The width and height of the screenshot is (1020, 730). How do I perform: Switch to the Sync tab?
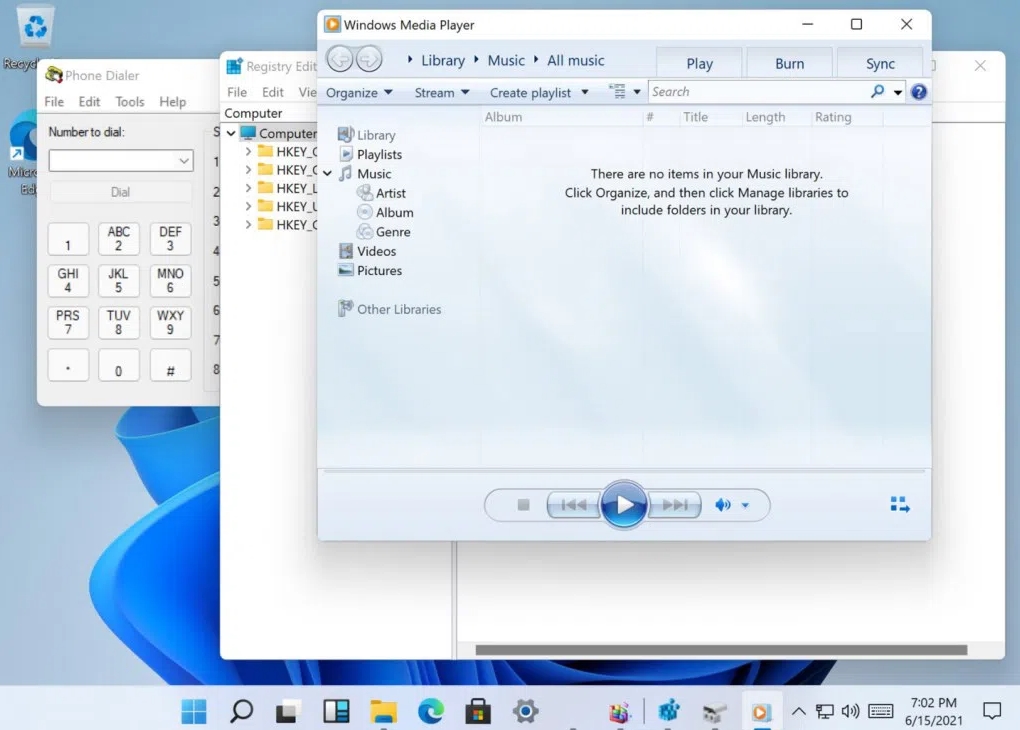click(880, 63)
